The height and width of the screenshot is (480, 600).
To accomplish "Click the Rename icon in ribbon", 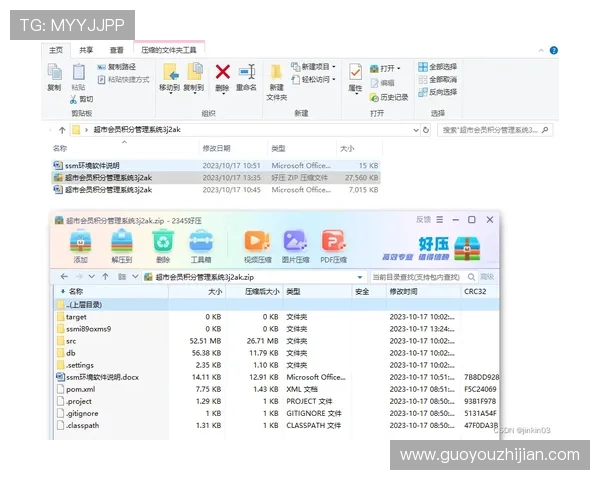I will point(247,72).
